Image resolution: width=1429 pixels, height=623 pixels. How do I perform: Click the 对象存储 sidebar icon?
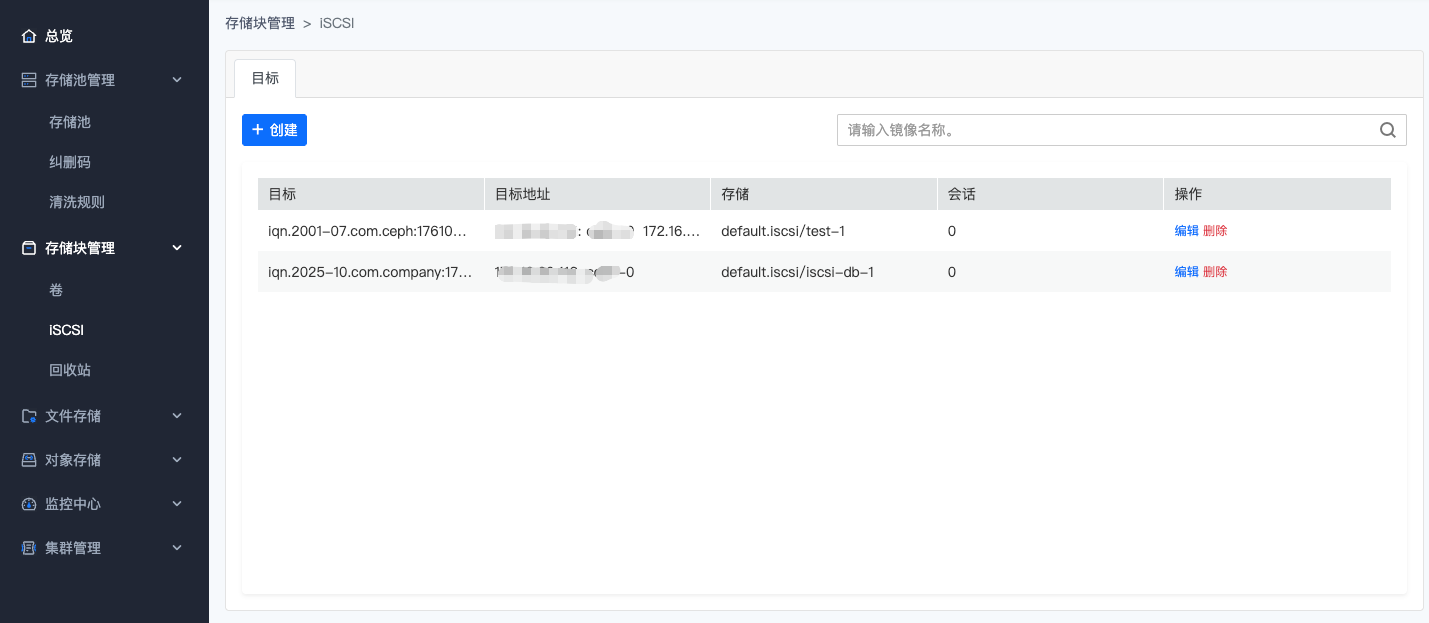(29, 460)
